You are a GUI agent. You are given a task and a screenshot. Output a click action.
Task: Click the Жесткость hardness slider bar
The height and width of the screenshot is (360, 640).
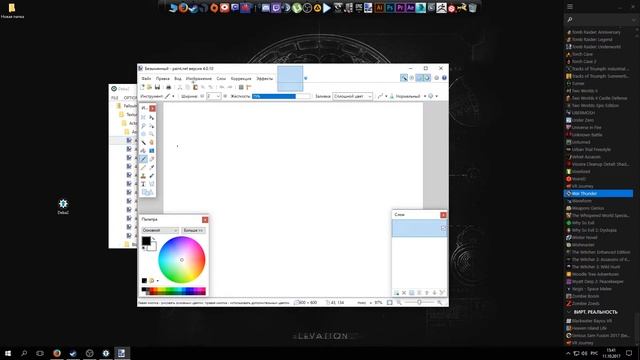(x=281, y=96)
